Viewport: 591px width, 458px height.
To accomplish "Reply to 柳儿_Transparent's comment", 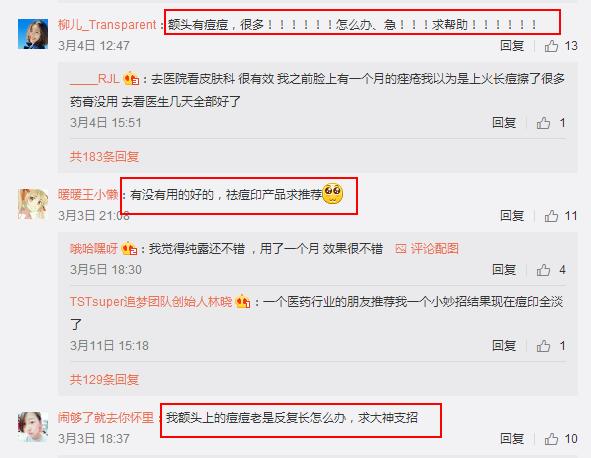I will point(512,46).
